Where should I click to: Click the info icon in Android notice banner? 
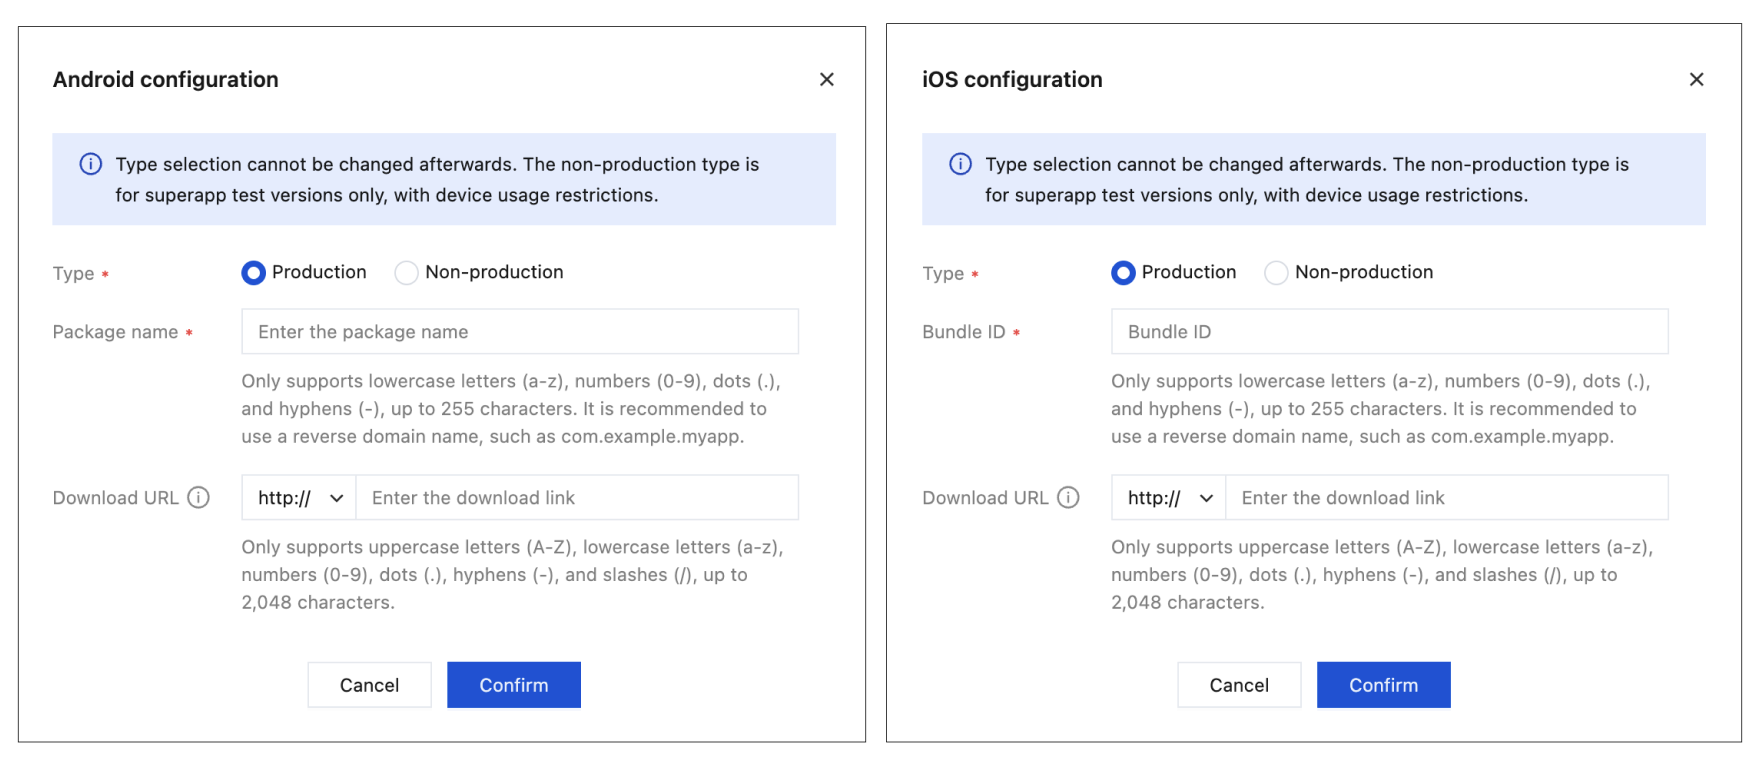click(x=91, y=164)
